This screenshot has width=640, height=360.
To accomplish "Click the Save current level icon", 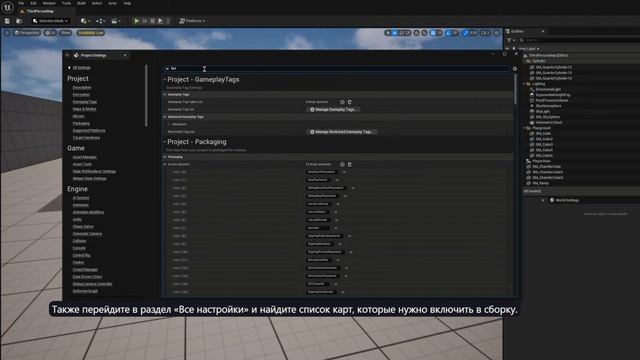I will (7, 21).
